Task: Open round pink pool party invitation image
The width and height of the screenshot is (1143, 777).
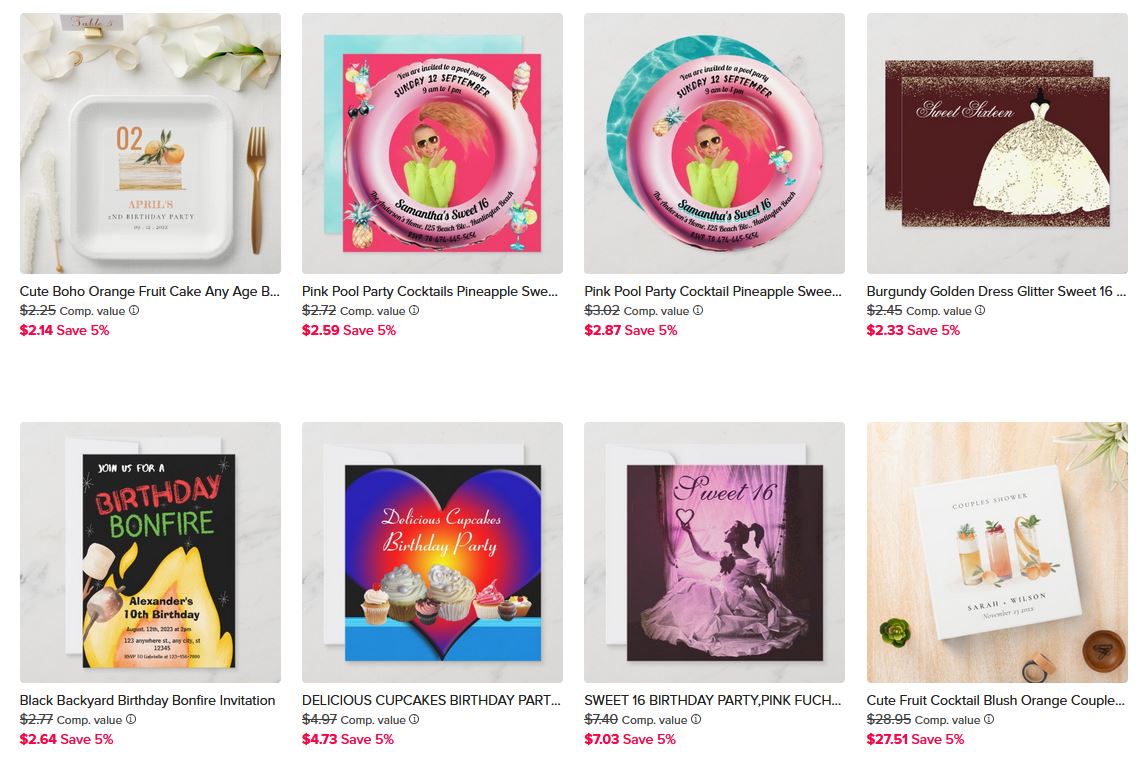Action: coord(714,144)
